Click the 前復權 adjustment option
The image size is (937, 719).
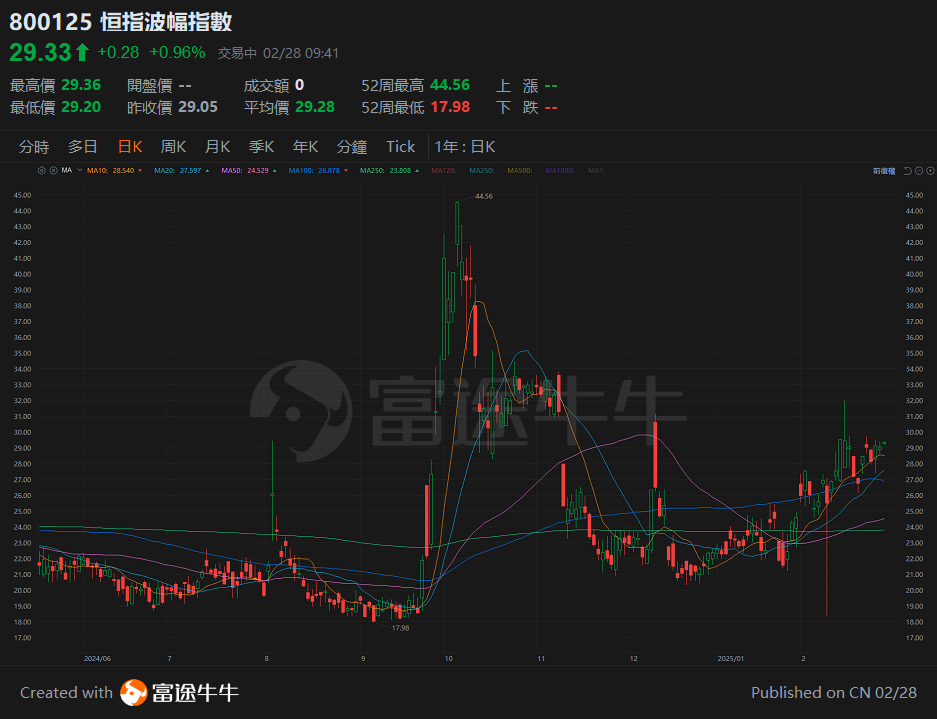(x=884, y=170)
